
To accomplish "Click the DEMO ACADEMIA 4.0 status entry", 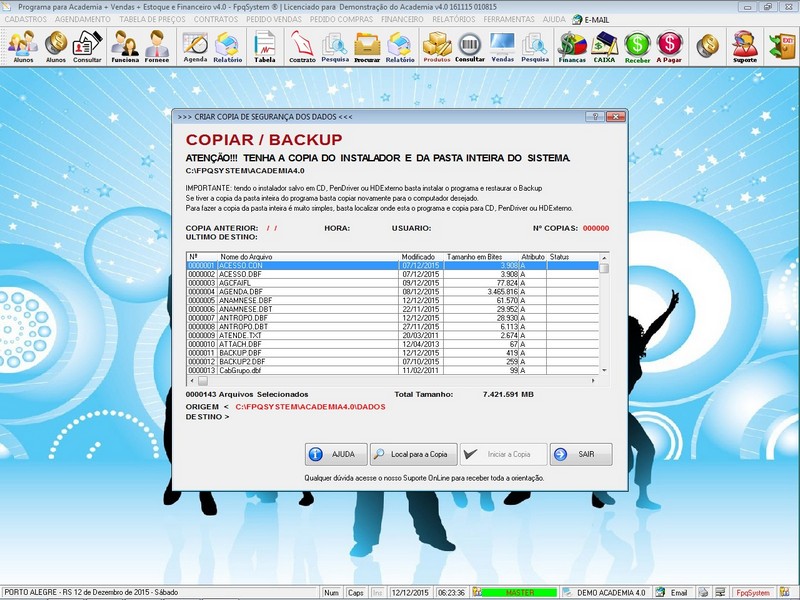I will pyautogui.click(x=605, y=593).
